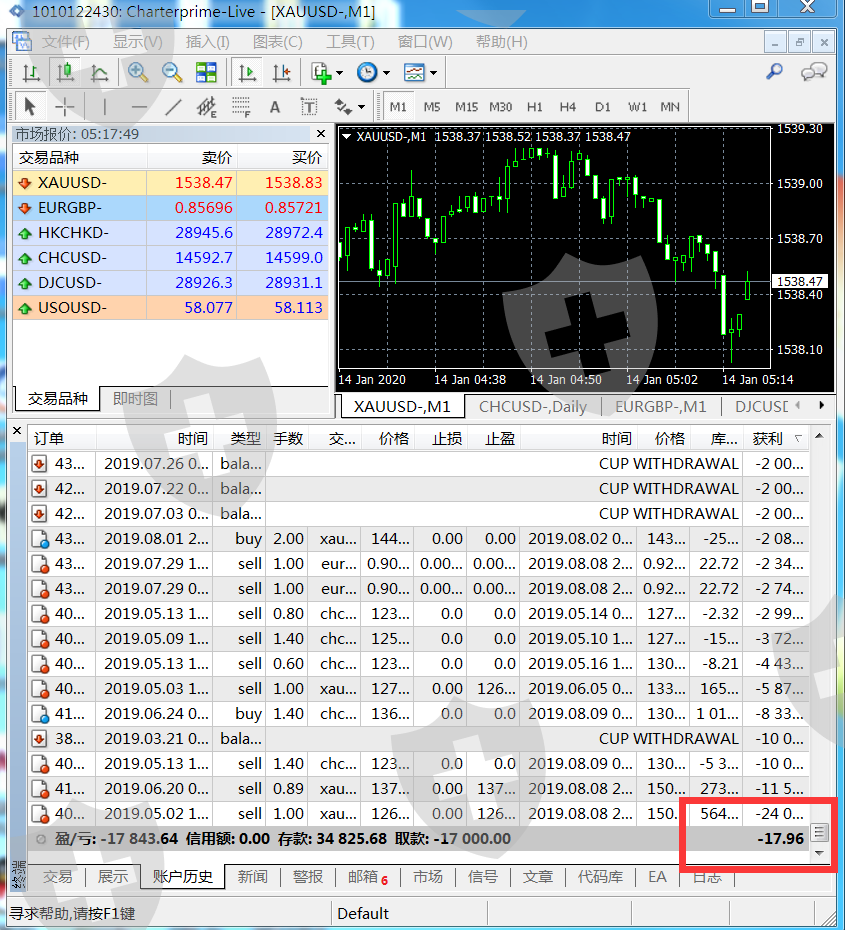The height and width of the screenshot is (930, 845).
Task: Select XAUUSD- row in market watch
Action: (80, 183)
